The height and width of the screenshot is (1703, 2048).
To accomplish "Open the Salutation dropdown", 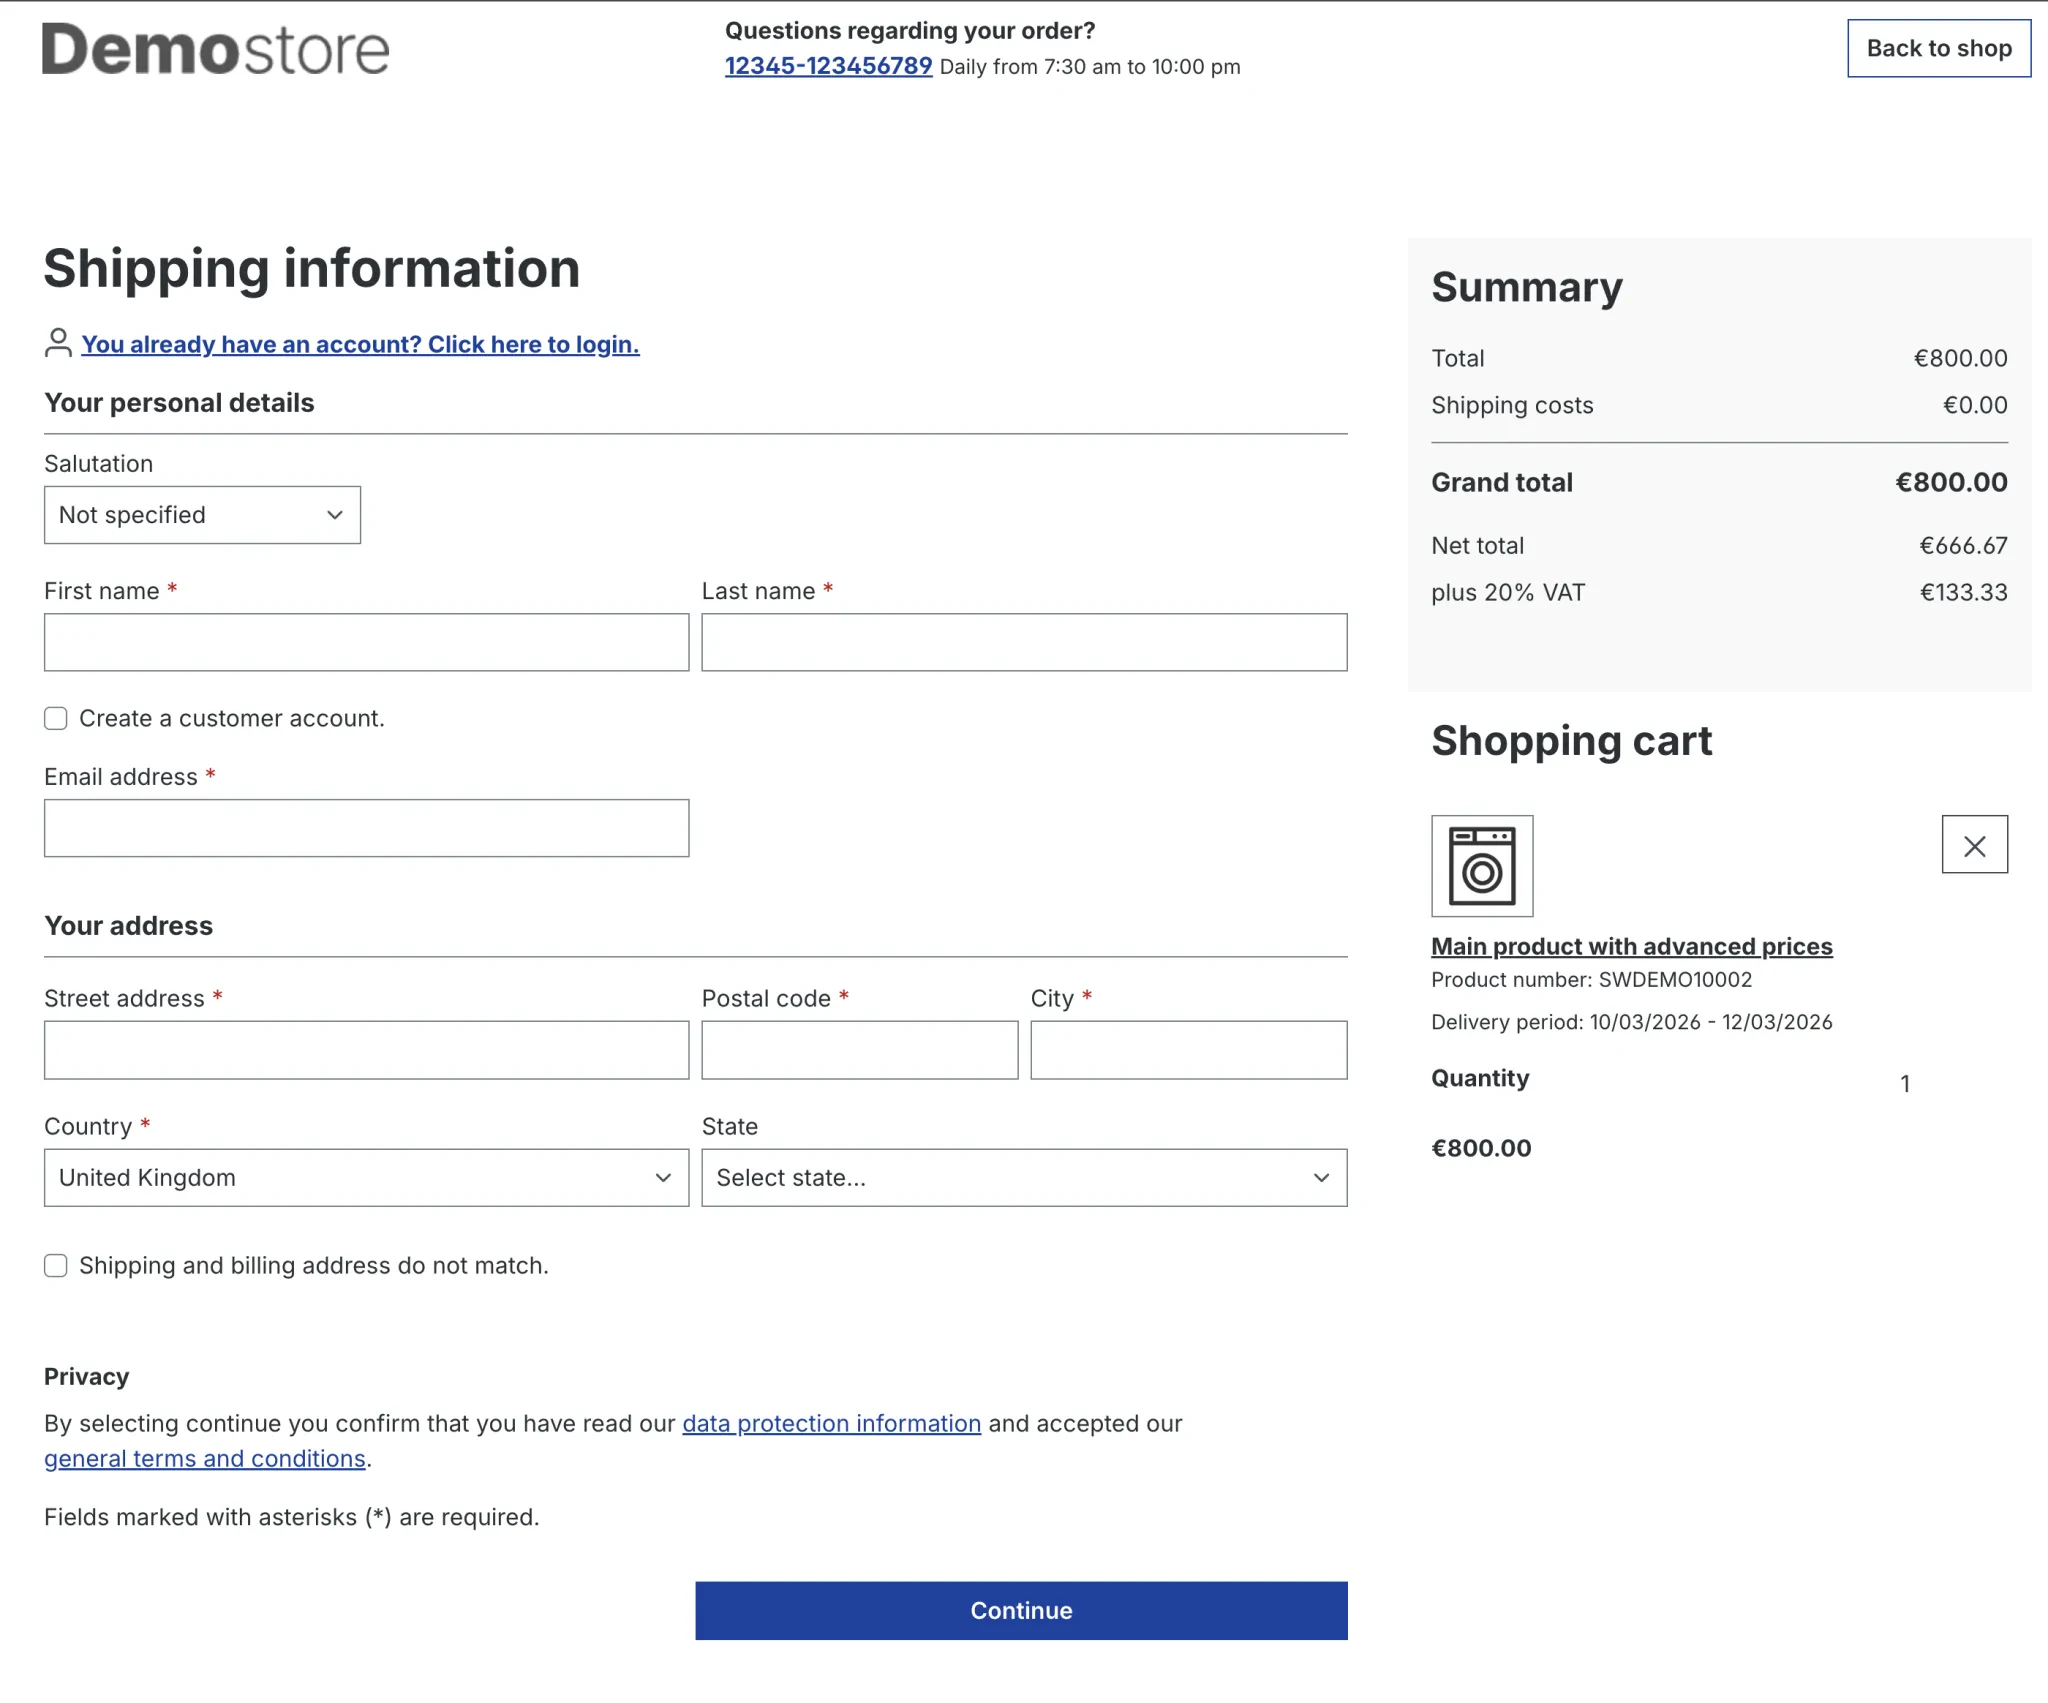I will 202,515.
